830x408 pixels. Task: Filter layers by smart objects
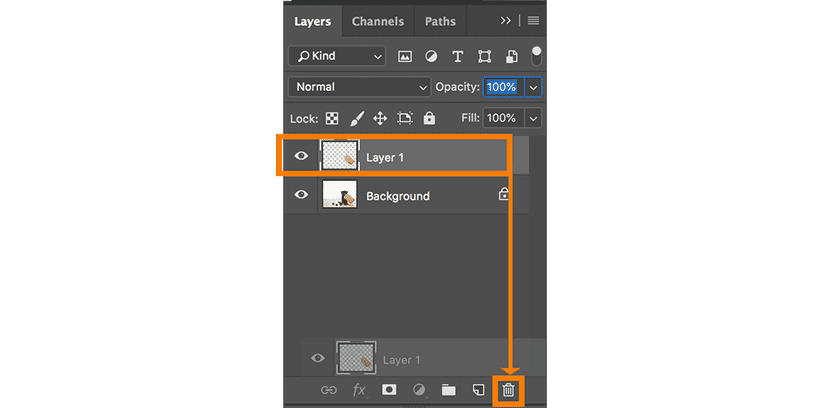tap(511, 56)
